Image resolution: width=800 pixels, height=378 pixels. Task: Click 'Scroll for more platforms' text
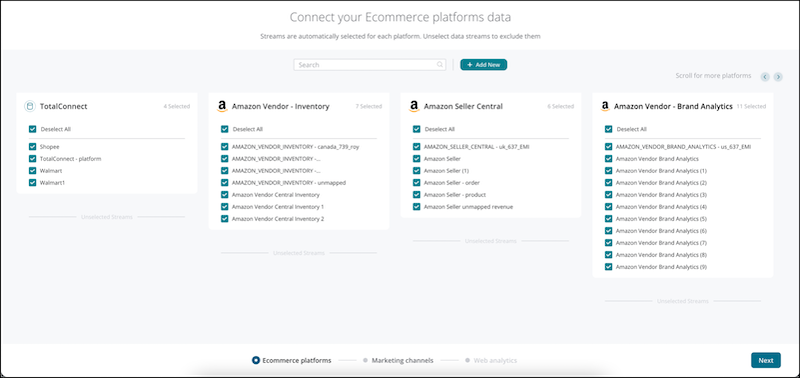point(713,75)
